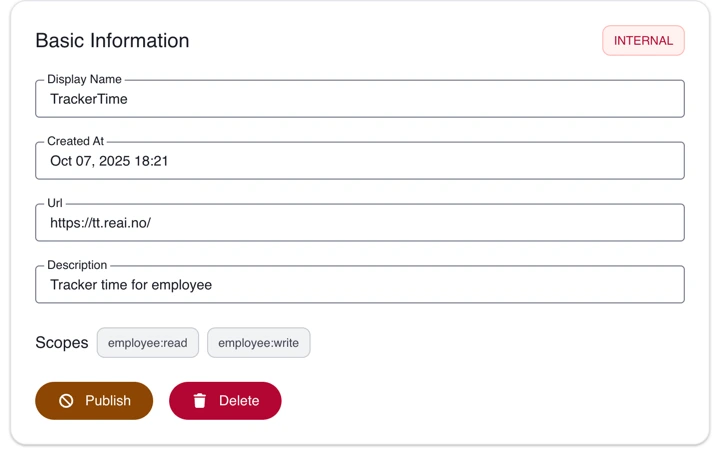Click the Created At floating label
This screenshot has width=722, height=452.
coord(75,141)
